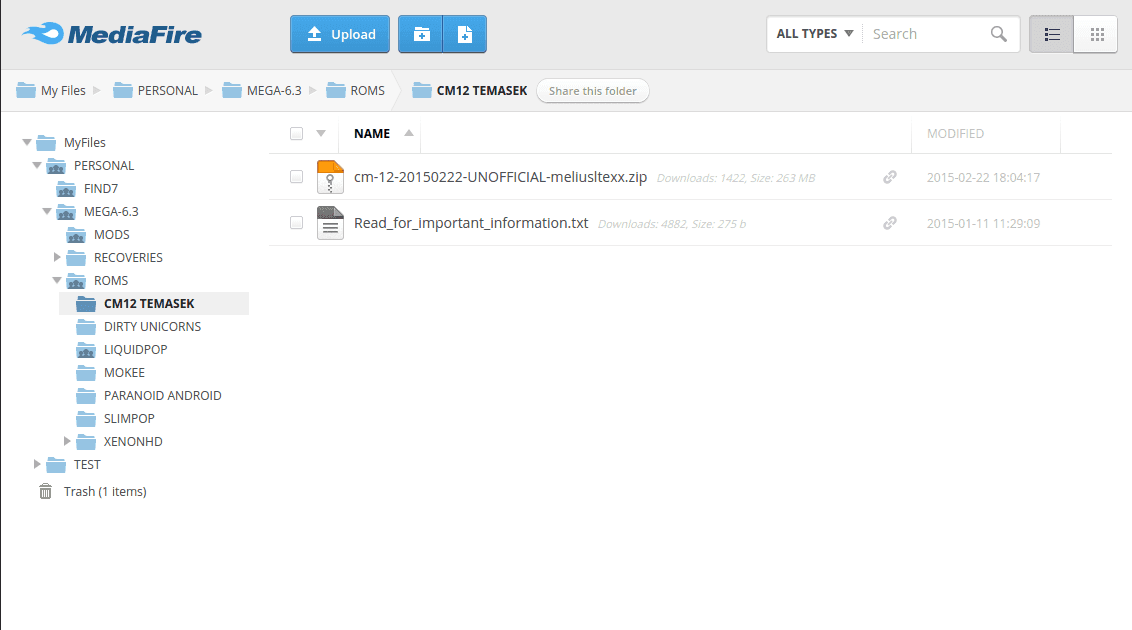The height and width of the screenshot is (630, 1132).
Task: Add a new file using the toolbar icon
Action: [x=465, y=34]
